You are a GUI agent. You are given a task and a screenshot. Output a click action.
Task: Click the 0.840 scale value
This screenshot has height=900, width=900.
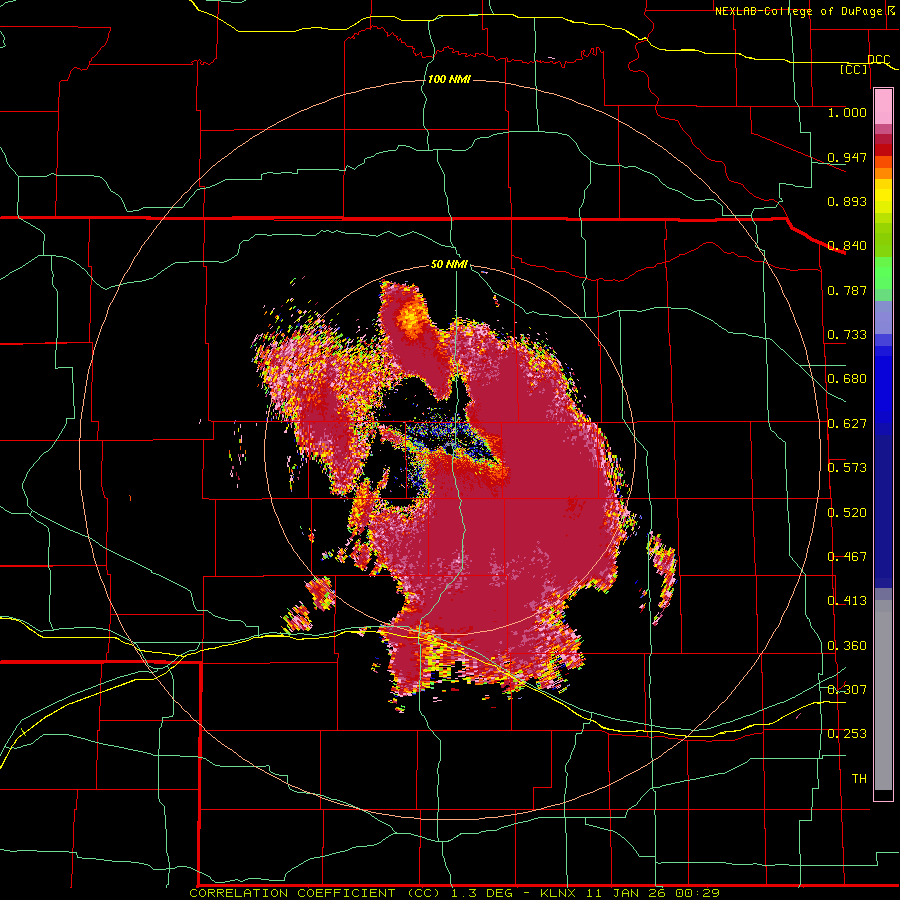[847, 246]
